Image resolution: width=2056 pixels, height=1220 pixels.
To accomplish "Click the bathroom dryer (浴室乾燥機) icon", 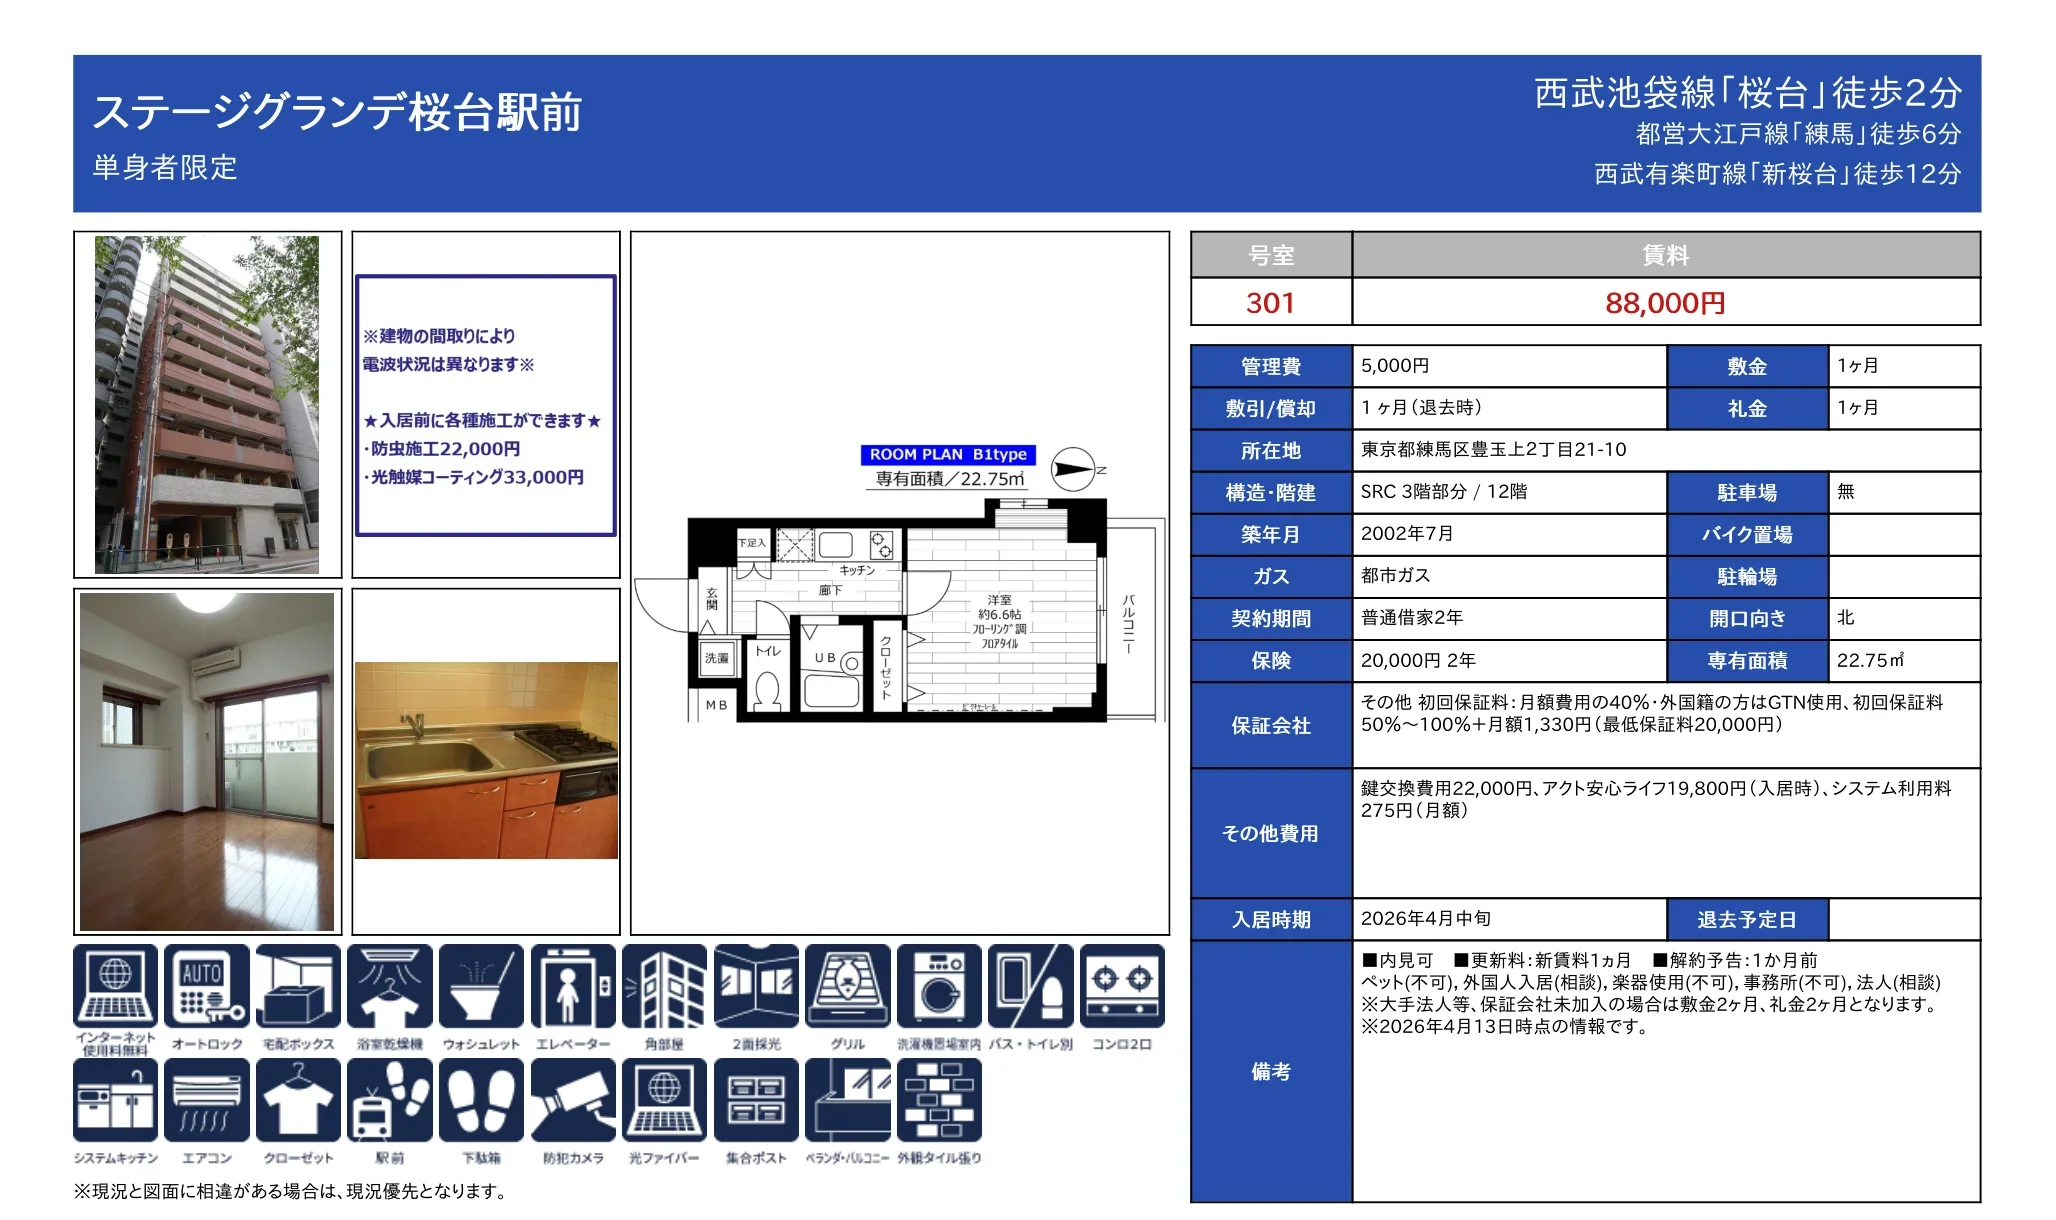I will [390, 986].
